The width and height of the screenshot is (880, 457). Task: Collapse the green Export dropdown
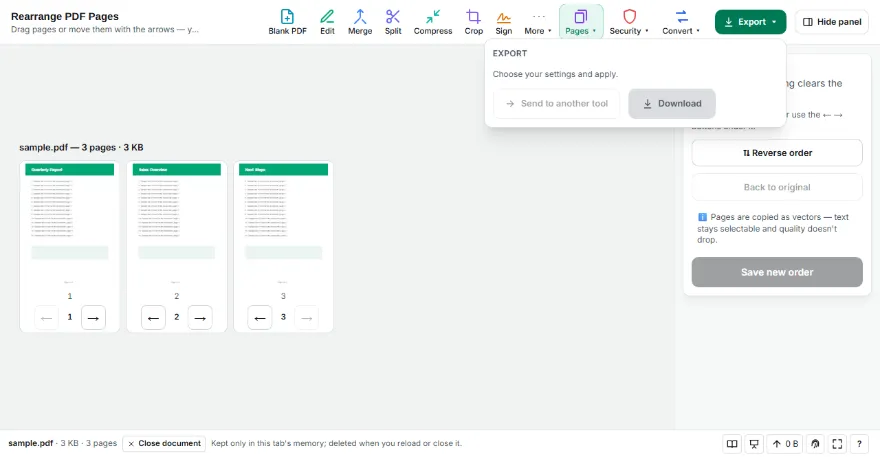tap(750, 22)
